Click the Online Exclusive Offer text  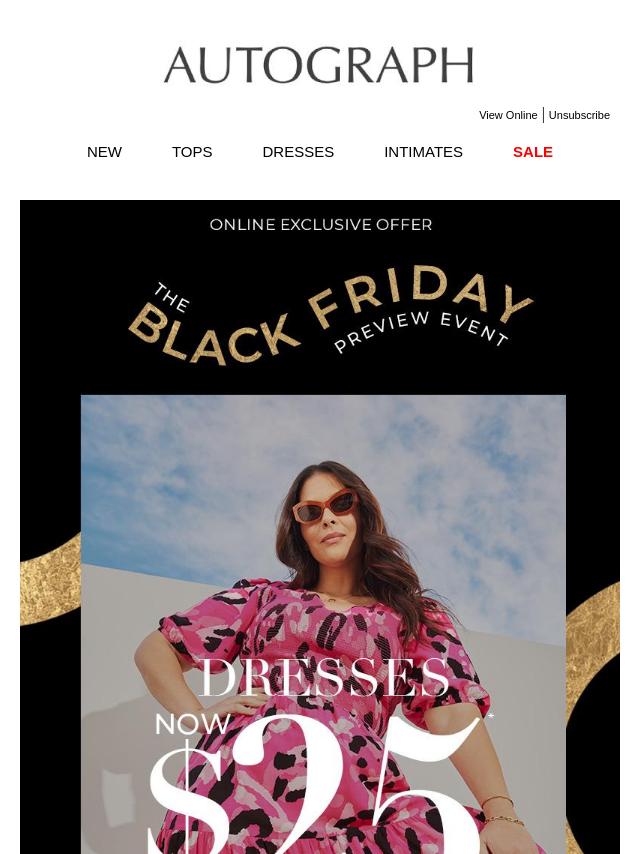tap(321, 224)
